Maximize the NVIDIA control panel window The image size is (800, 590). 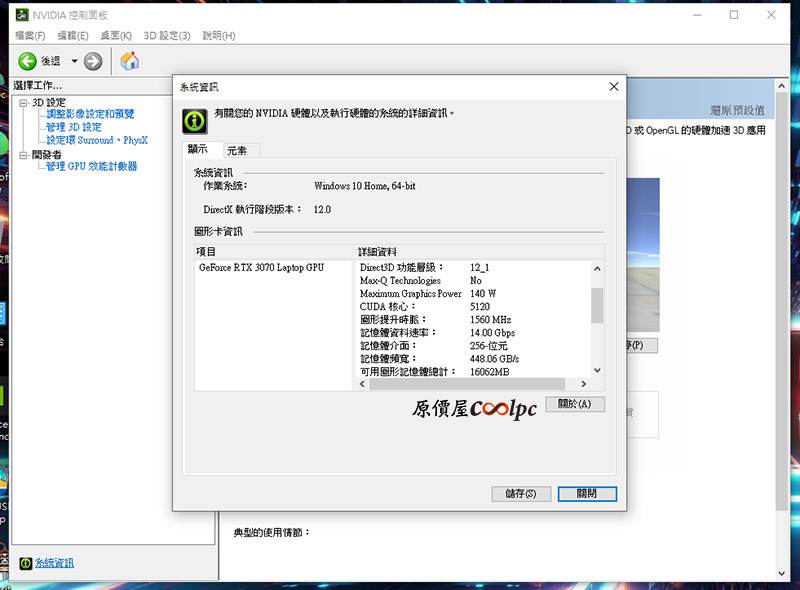tap(734, 15)
